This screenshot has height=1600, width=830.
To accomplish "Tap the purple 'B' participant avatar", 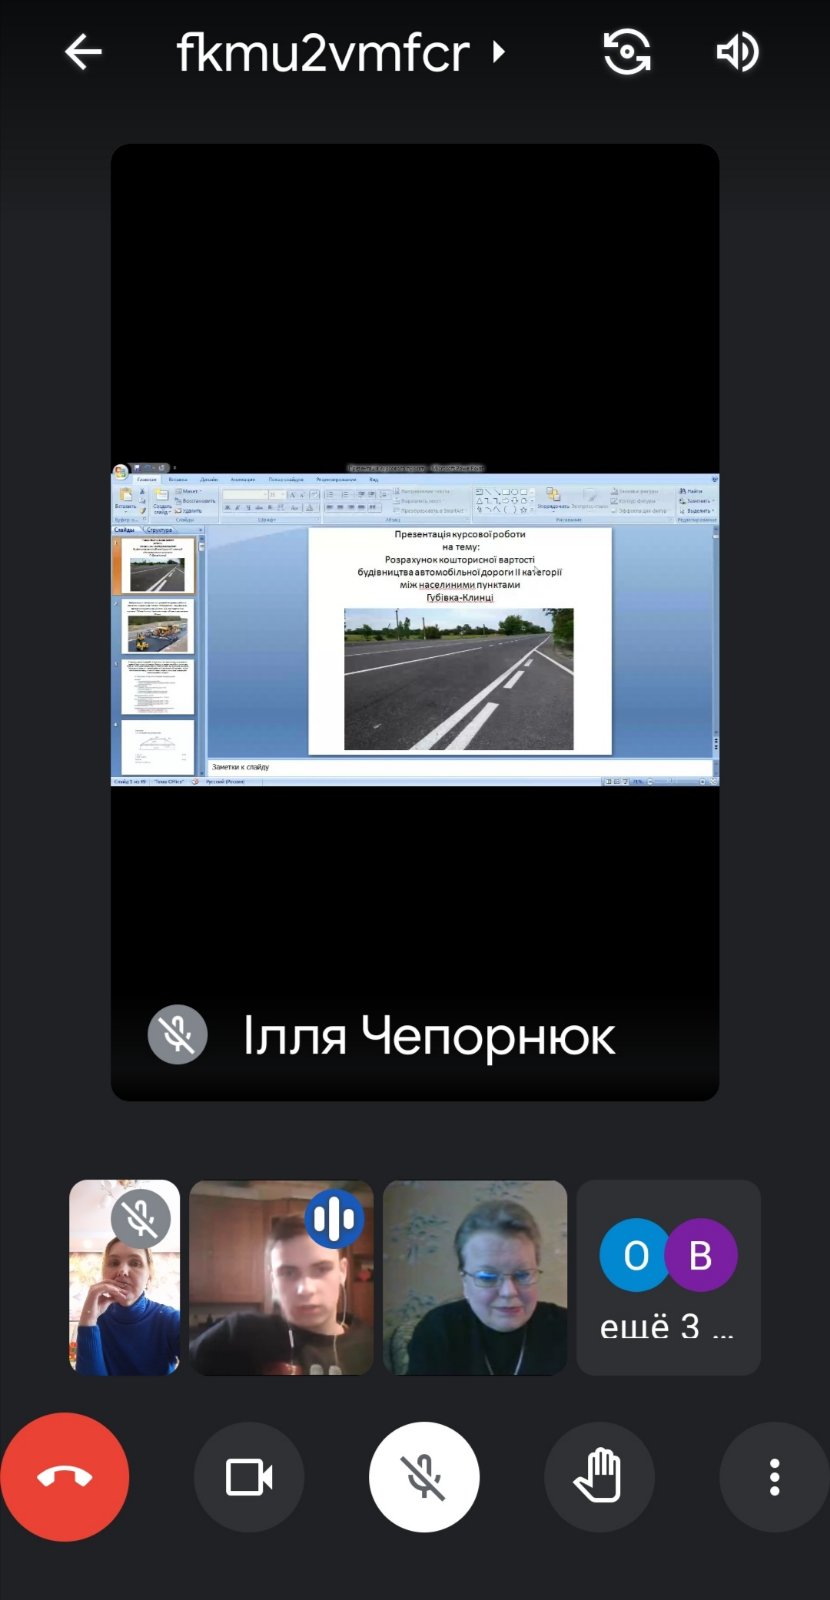I will [x=701, y=1255].
